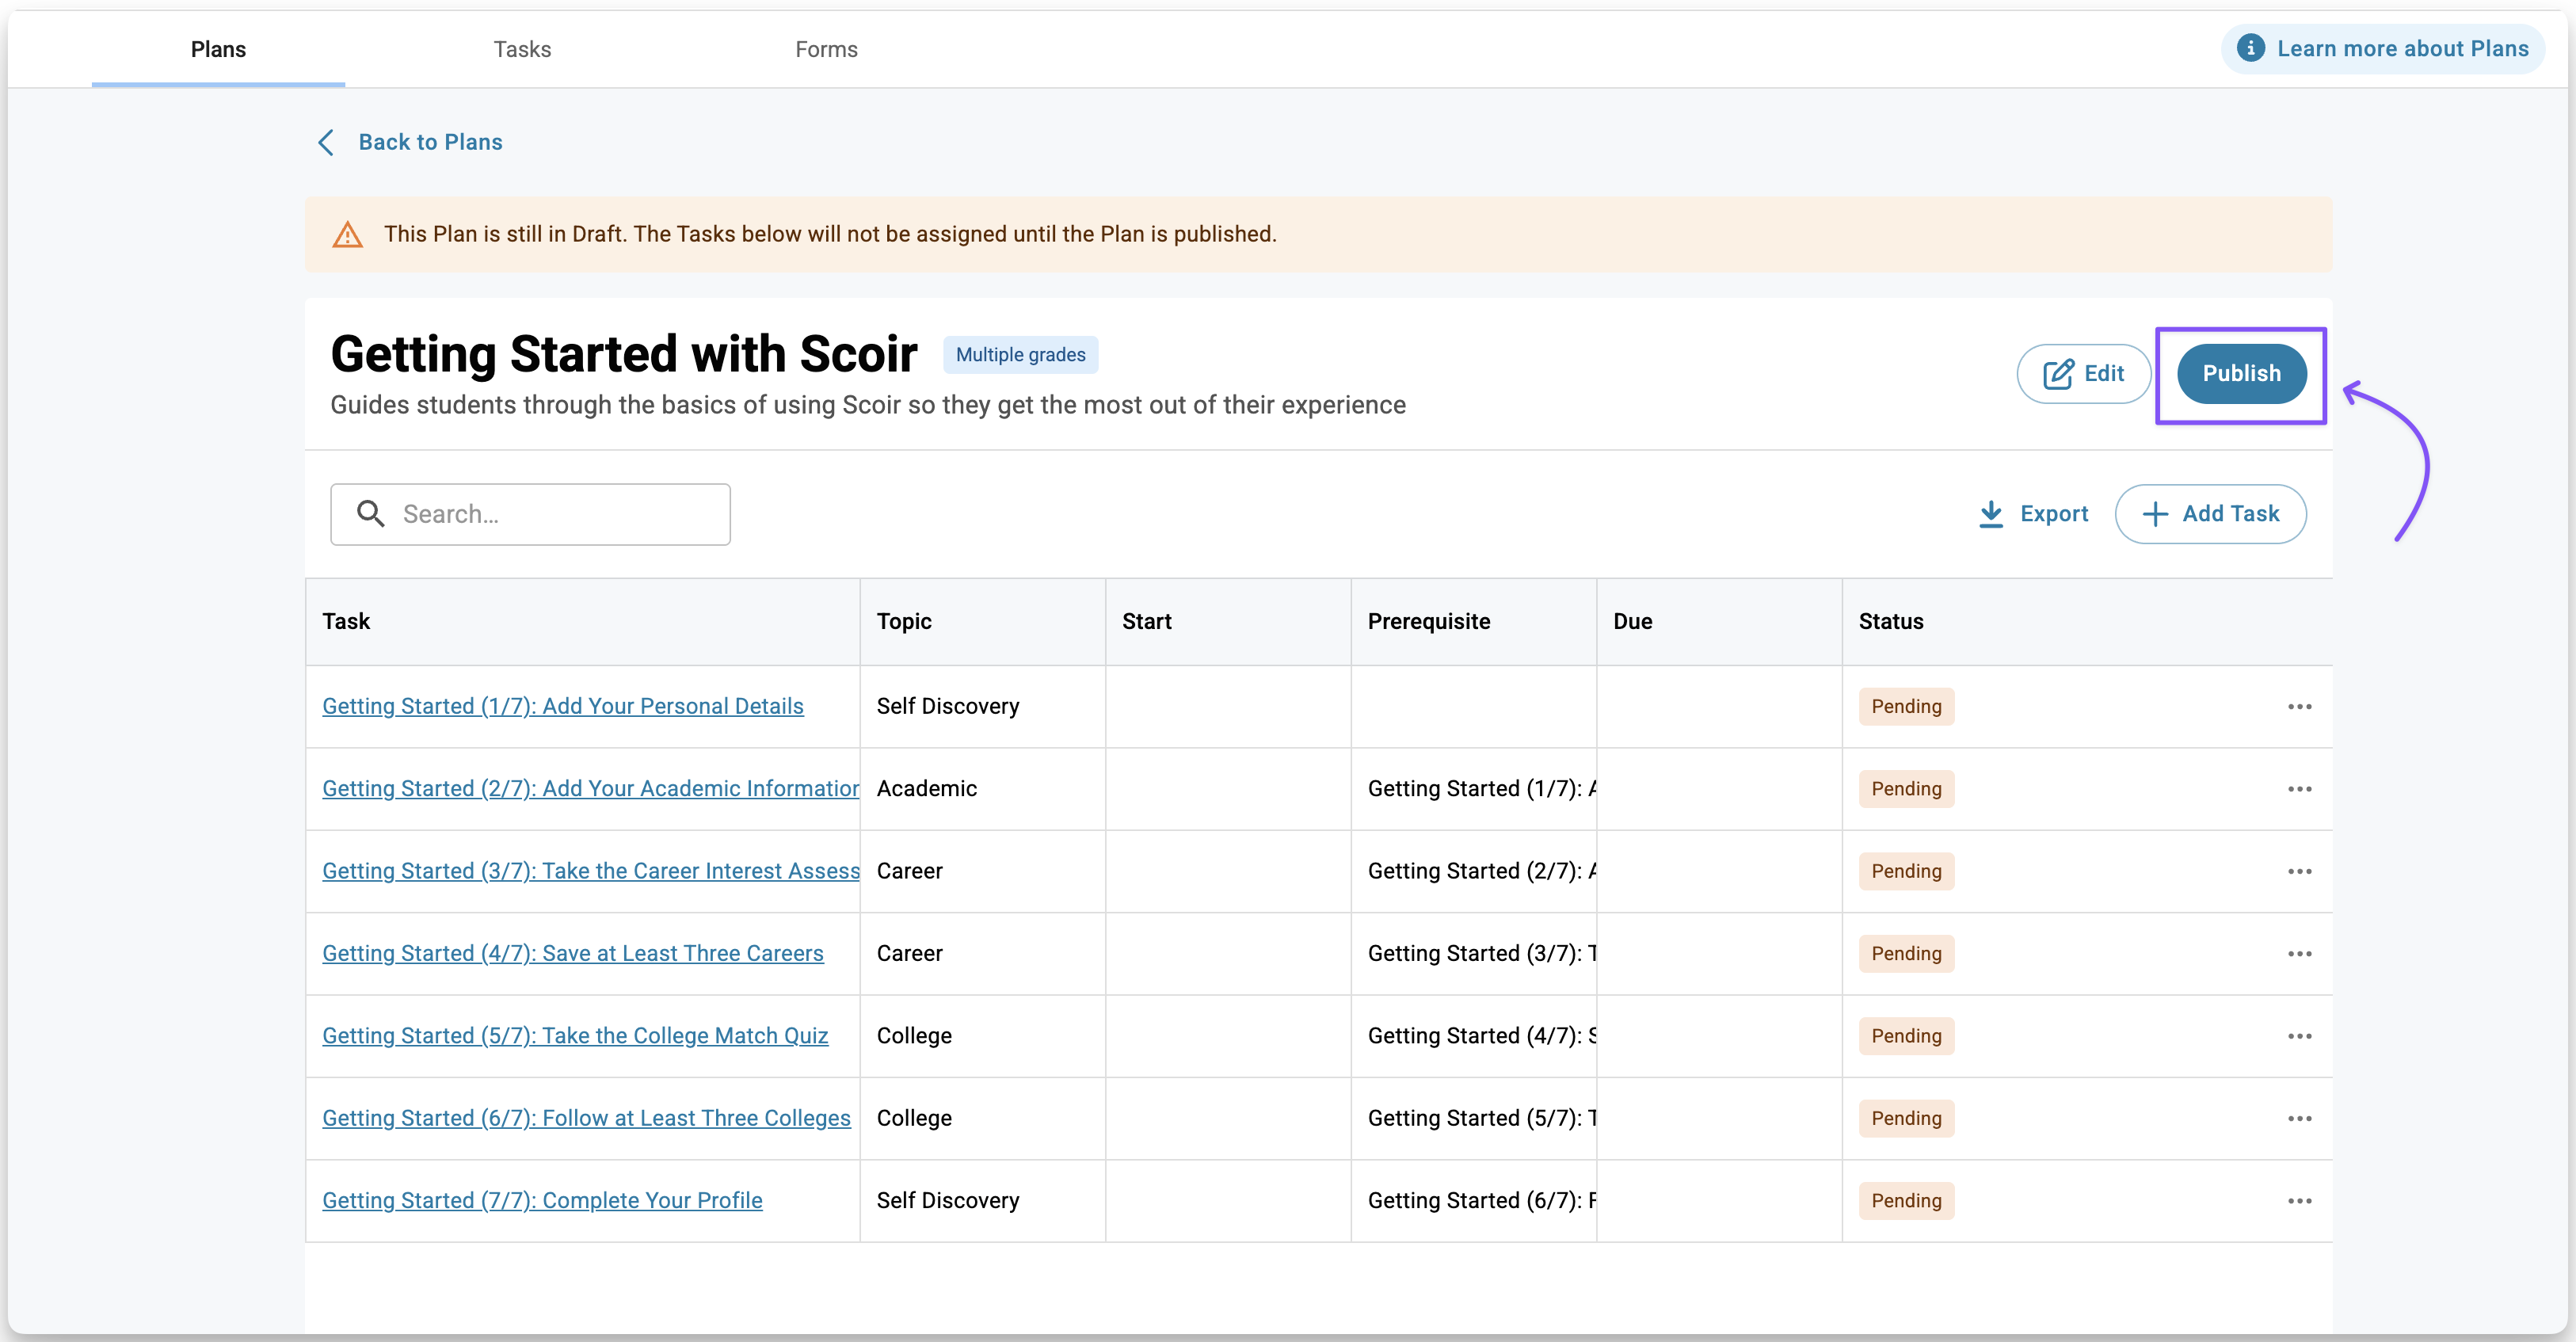Switch to the Tasks tab

pyautogui.click(x=522, y=49)
